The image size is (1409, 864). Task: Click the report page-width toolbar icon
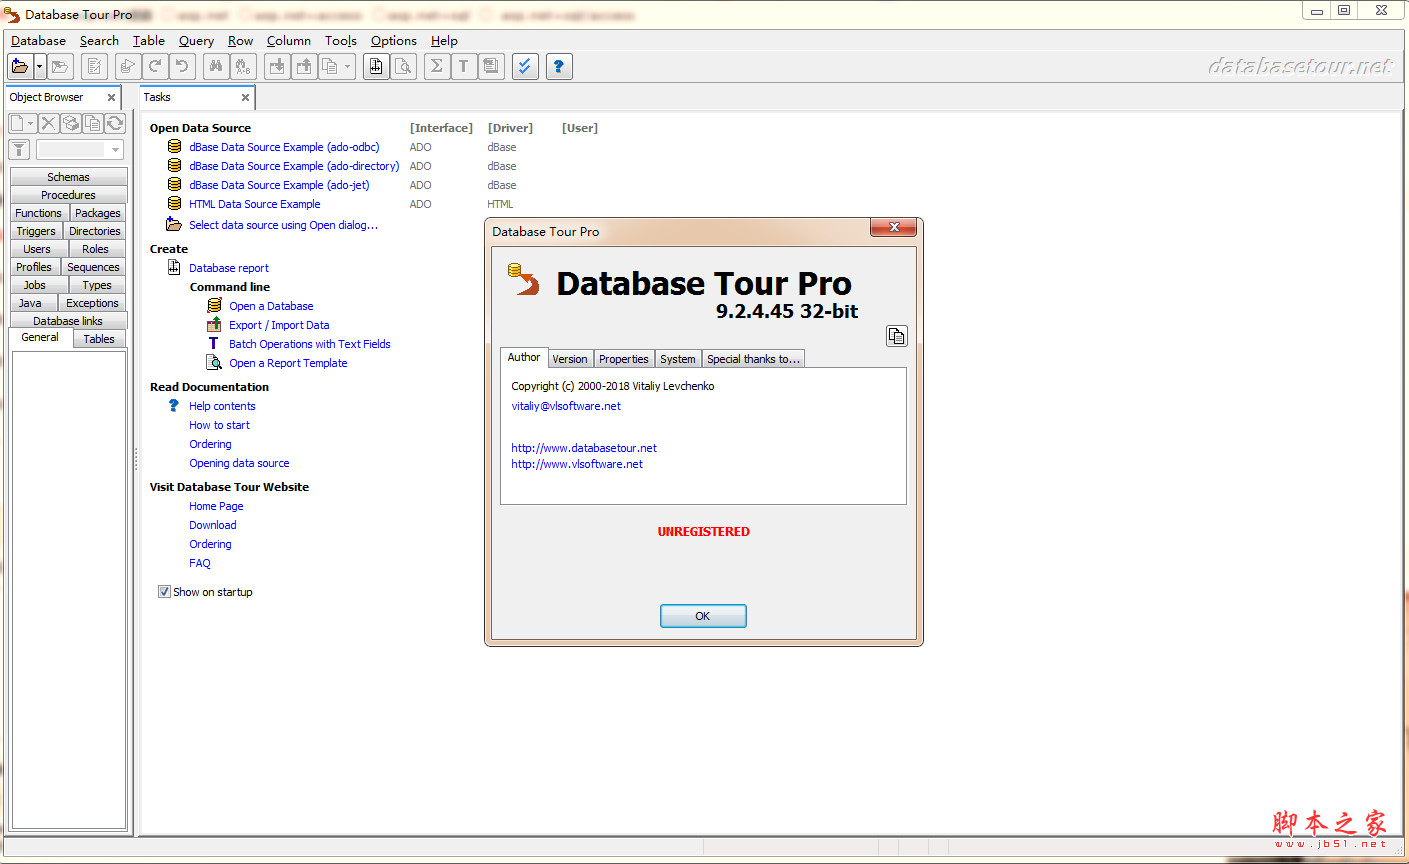click(376, 67)
